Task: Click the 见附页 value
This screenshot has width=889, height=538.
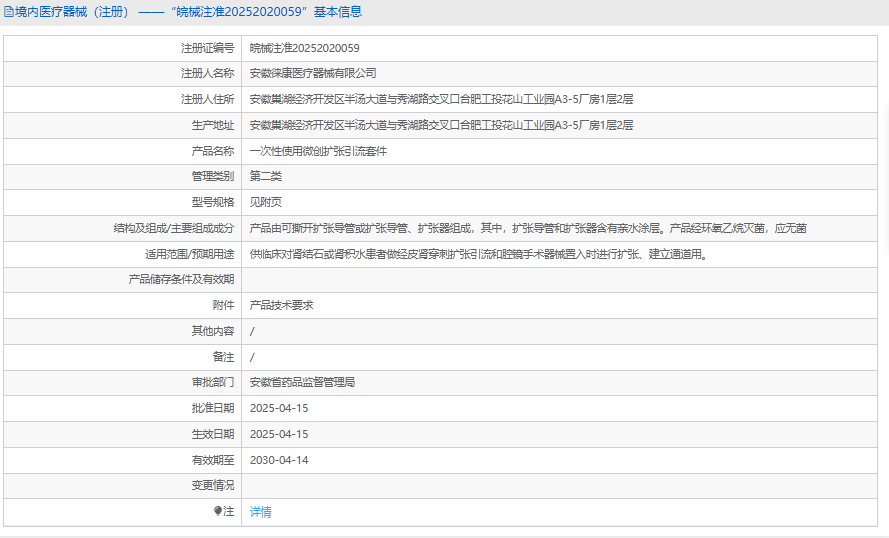Action: (266, 202)
